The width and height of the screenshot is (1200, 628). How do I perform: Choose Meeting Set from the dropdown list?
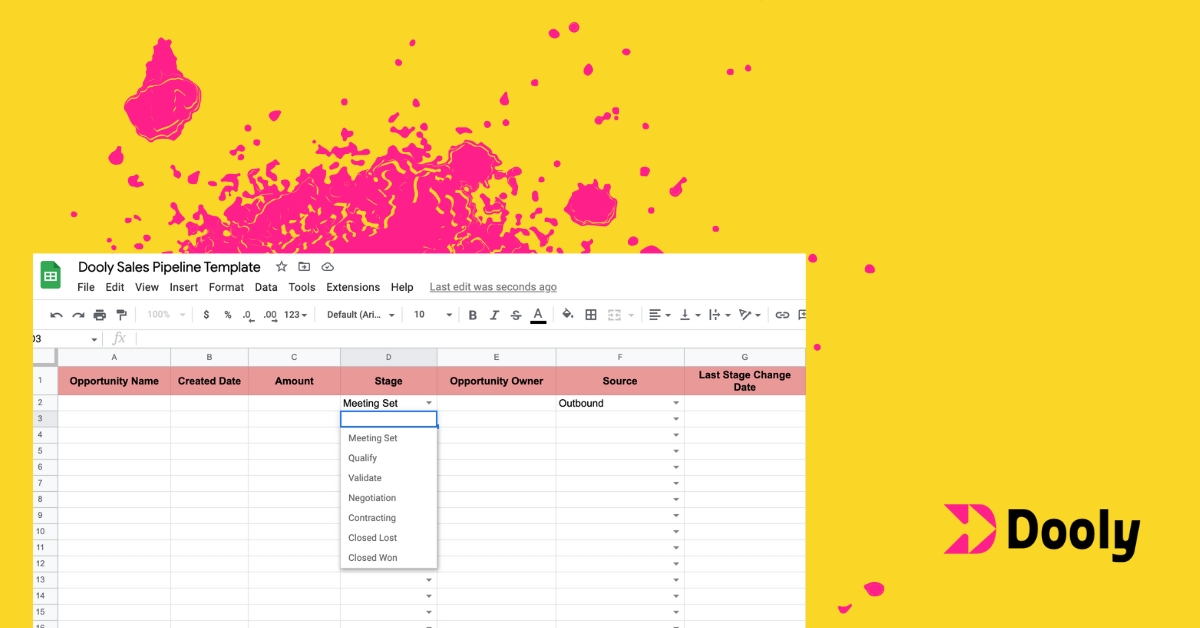coord(389,438)
